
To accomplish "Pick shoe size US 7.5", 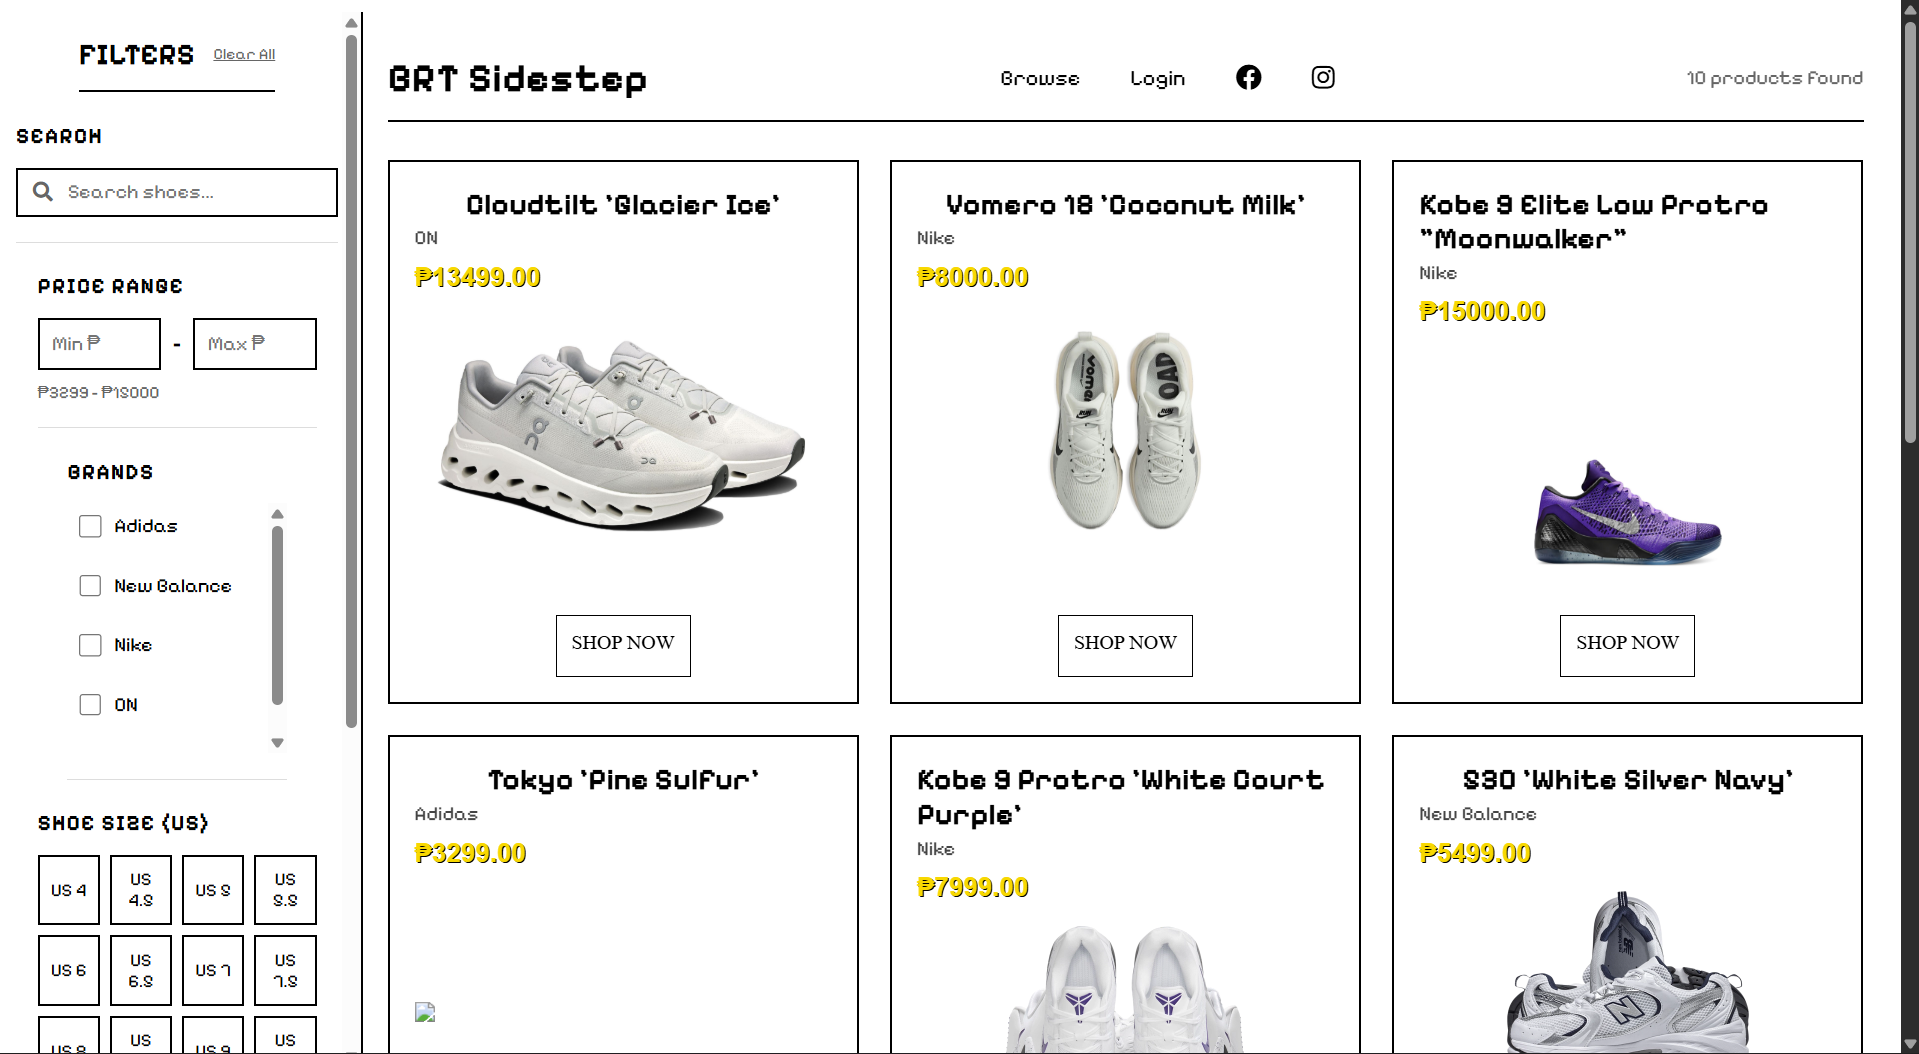I will point(285,969).
